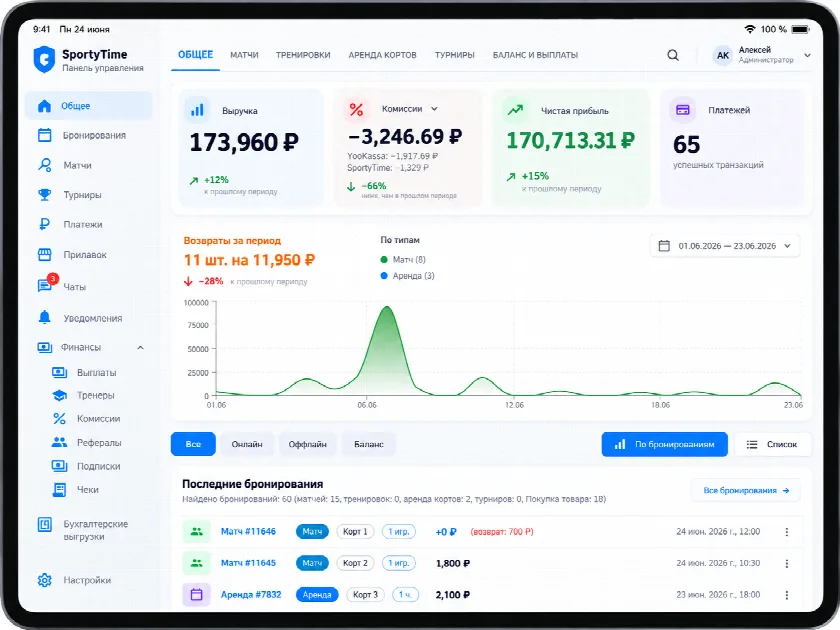Expand the Комиссии card dropdown
This screenshot has width=840, height=630.
point(434,109)
